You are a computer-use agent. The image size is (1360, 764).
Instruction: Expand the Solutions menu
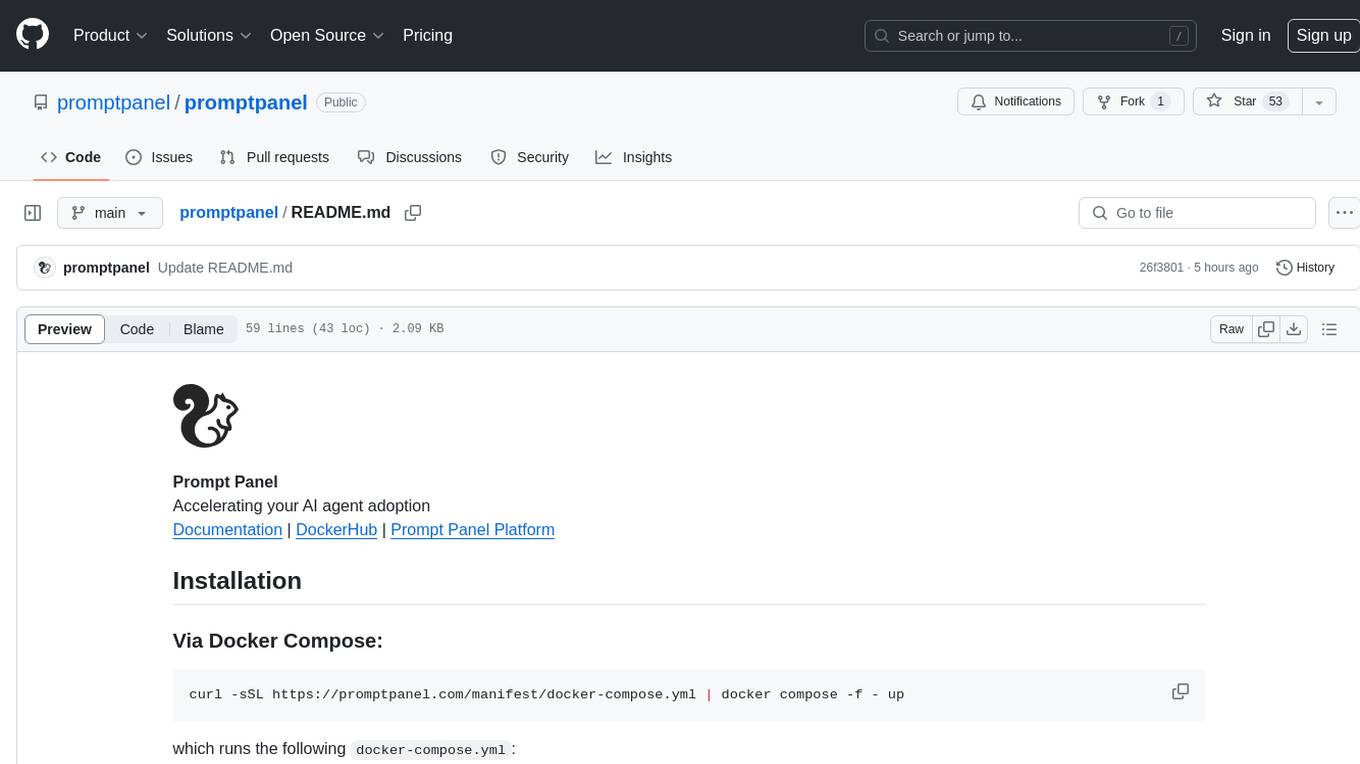209,35
